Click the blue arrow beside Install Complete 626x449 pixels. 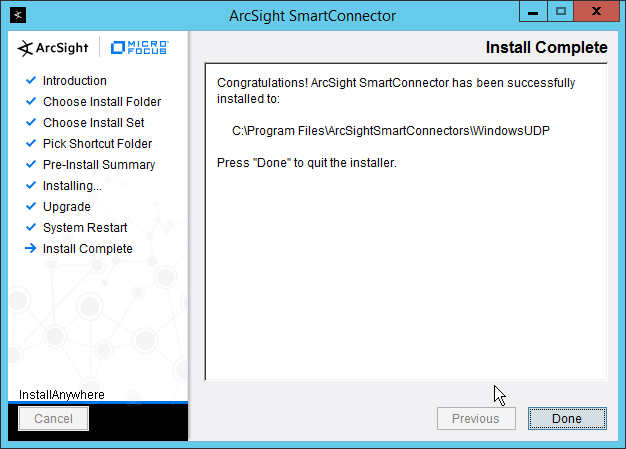click(x=31, y=249)
